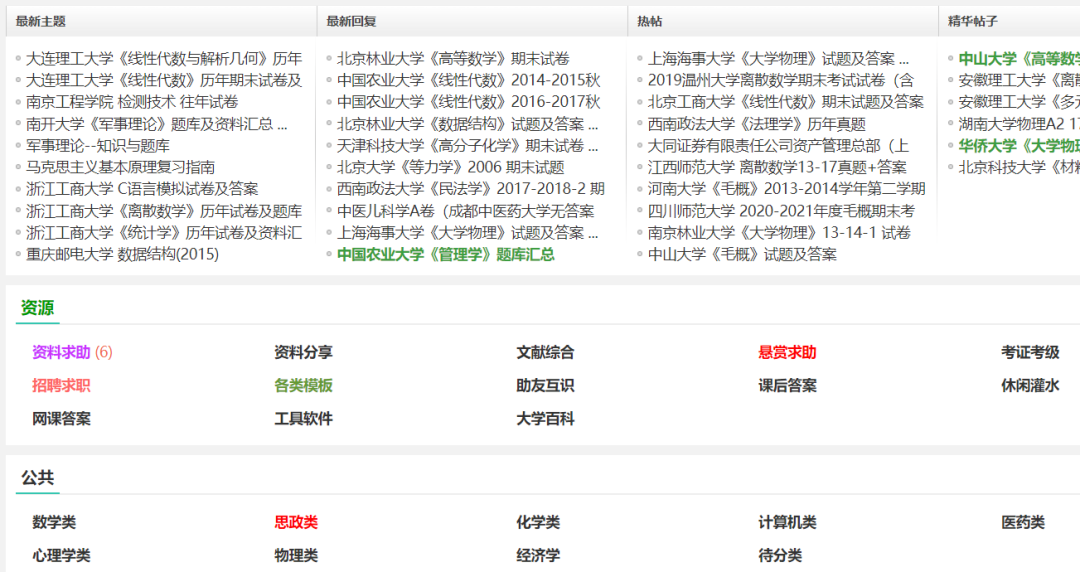Open 中医儿科学A卷 成都中医药大学 reply
Viewport: 1080px width, 572px height.
coord(466,211)
